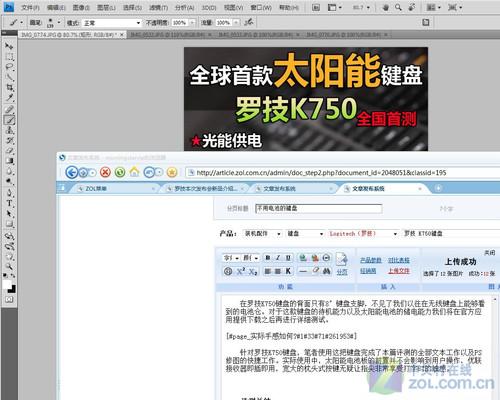
Task: Select the Pen tool
Action: [x=9, y=193]
